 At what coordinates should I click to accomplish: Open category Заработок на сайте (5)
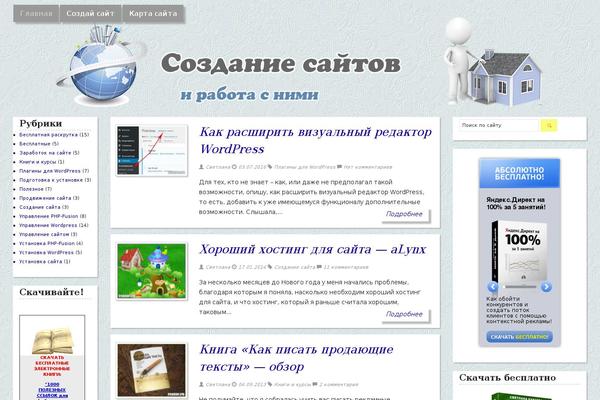[49, 153]
